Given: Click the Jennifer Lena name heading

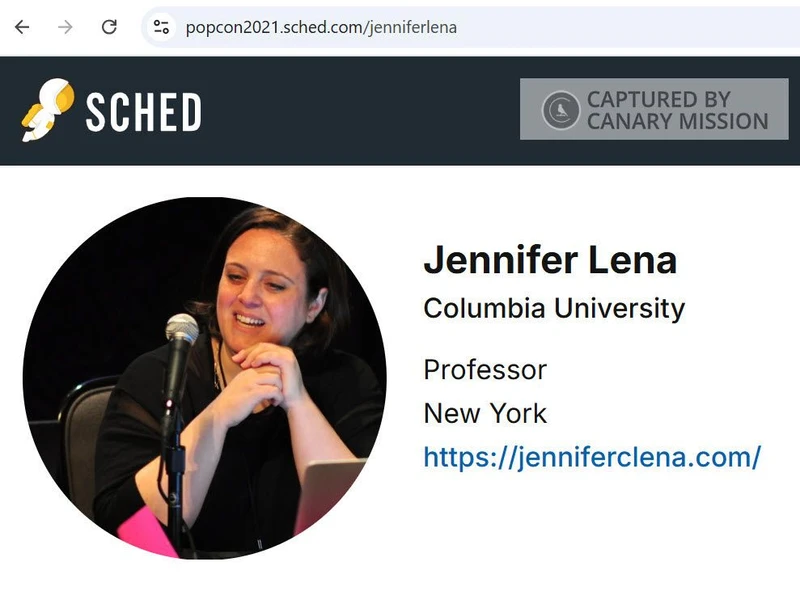Looking at the screenshot, I should coord(550,260).
